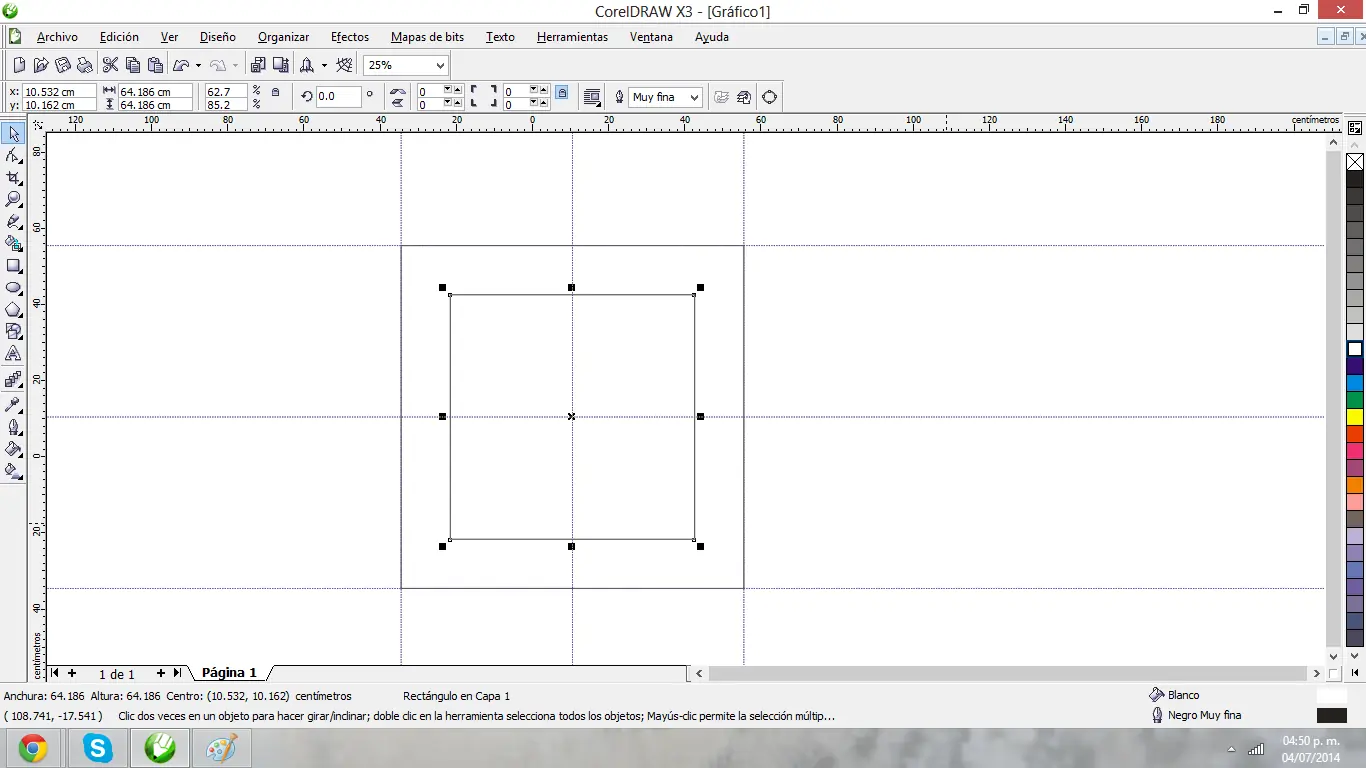The height and width of the screenshot is (768, 1366).
Task: Click the Print icon in toolbar
Action: (85, 65)
